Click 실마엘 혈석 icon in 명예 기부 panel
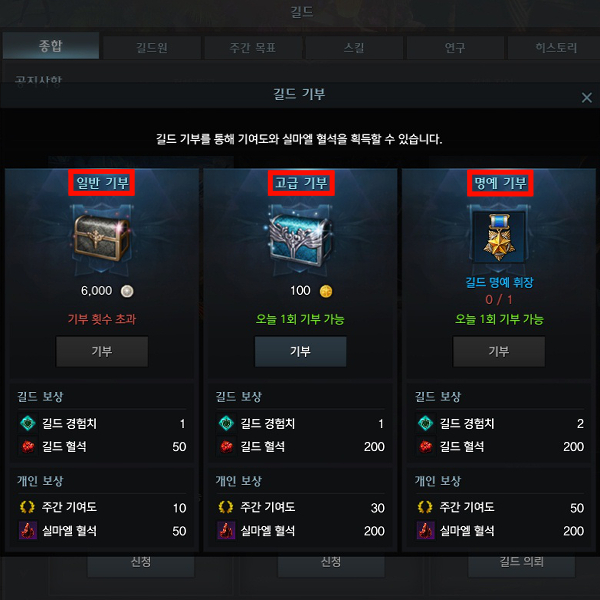The width and height of the screenshot is (600, 600). pyautogui.click(x=426, y=531)
